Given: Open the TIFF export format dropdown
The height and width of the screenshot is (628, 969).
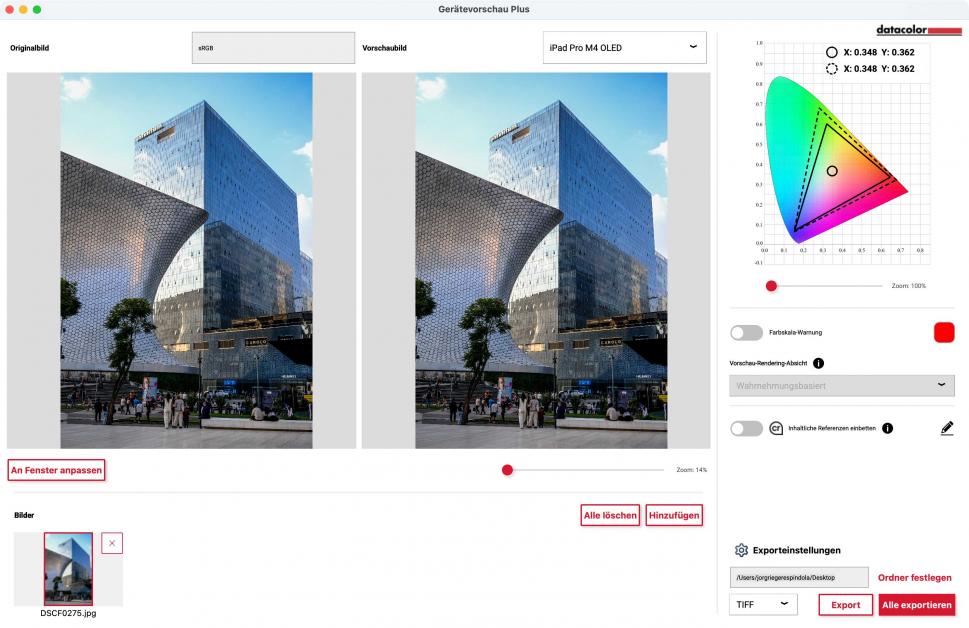Looking at the screenshot, I should 763,605.
